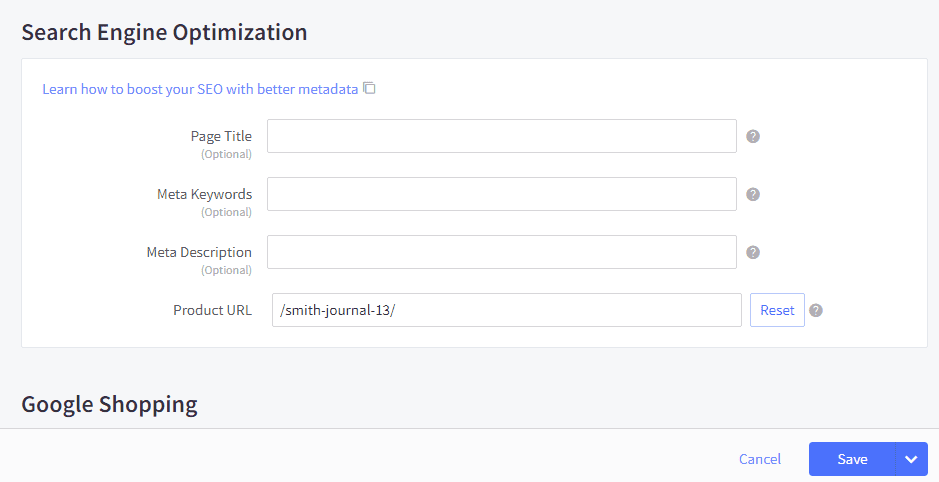Focus the Page Title input field
939x482 pixels.
[x=502, y=136]
